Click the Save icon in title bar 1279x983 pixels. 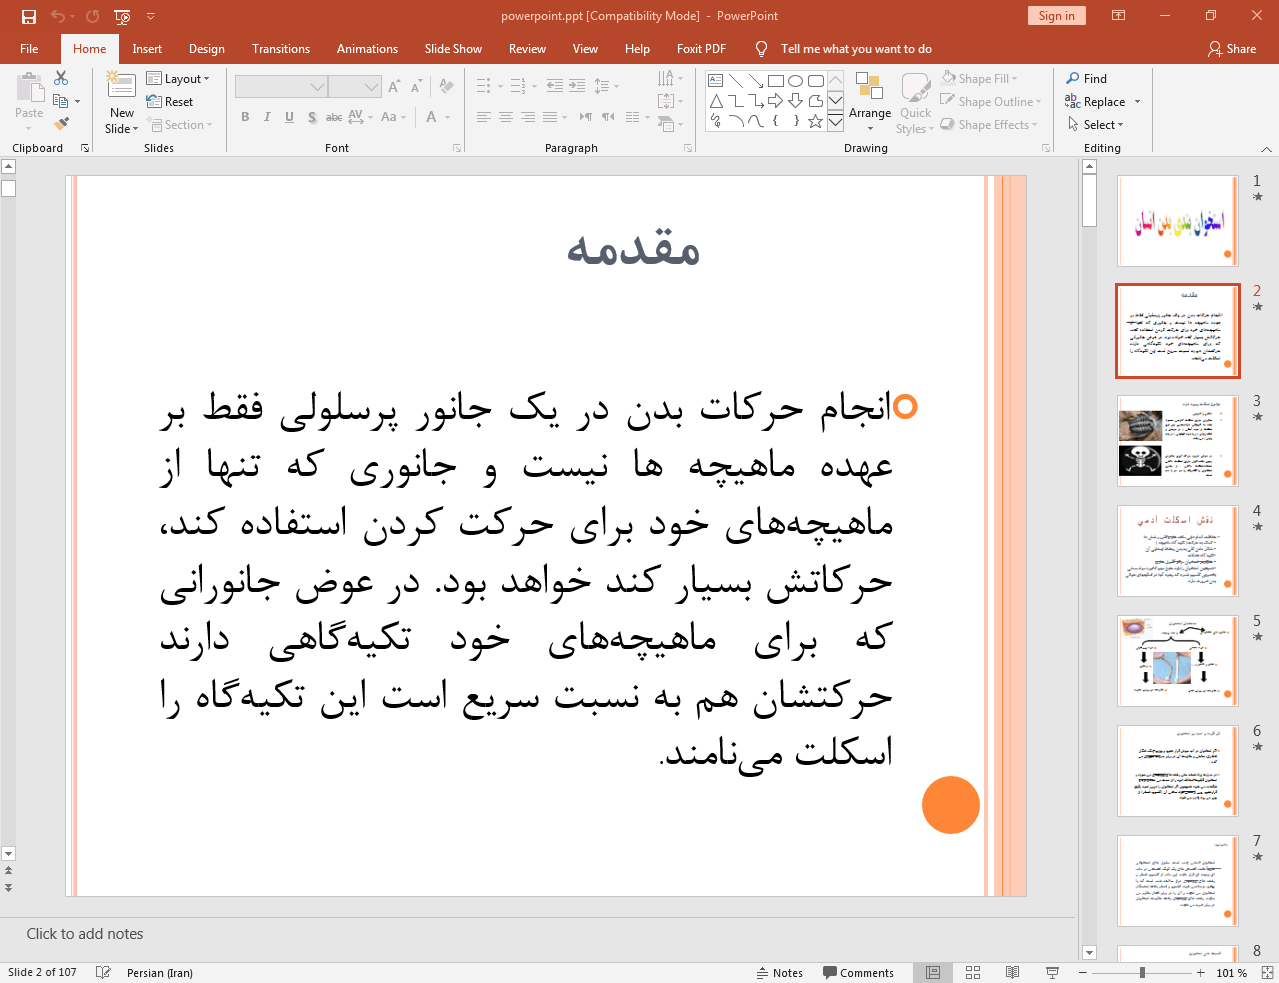pos(28,16)
